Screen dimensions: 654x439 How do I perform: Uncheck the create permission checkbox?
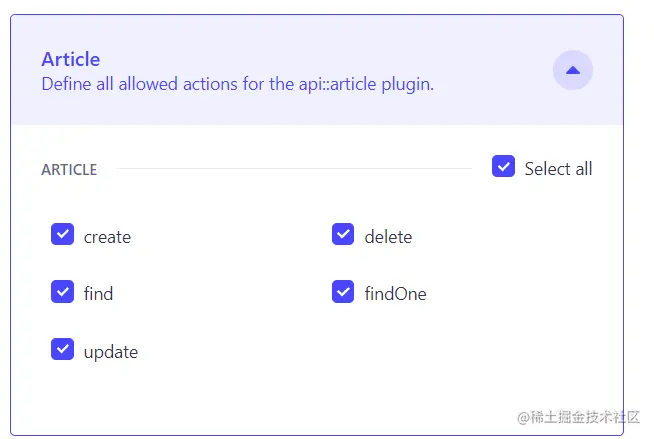63,235
